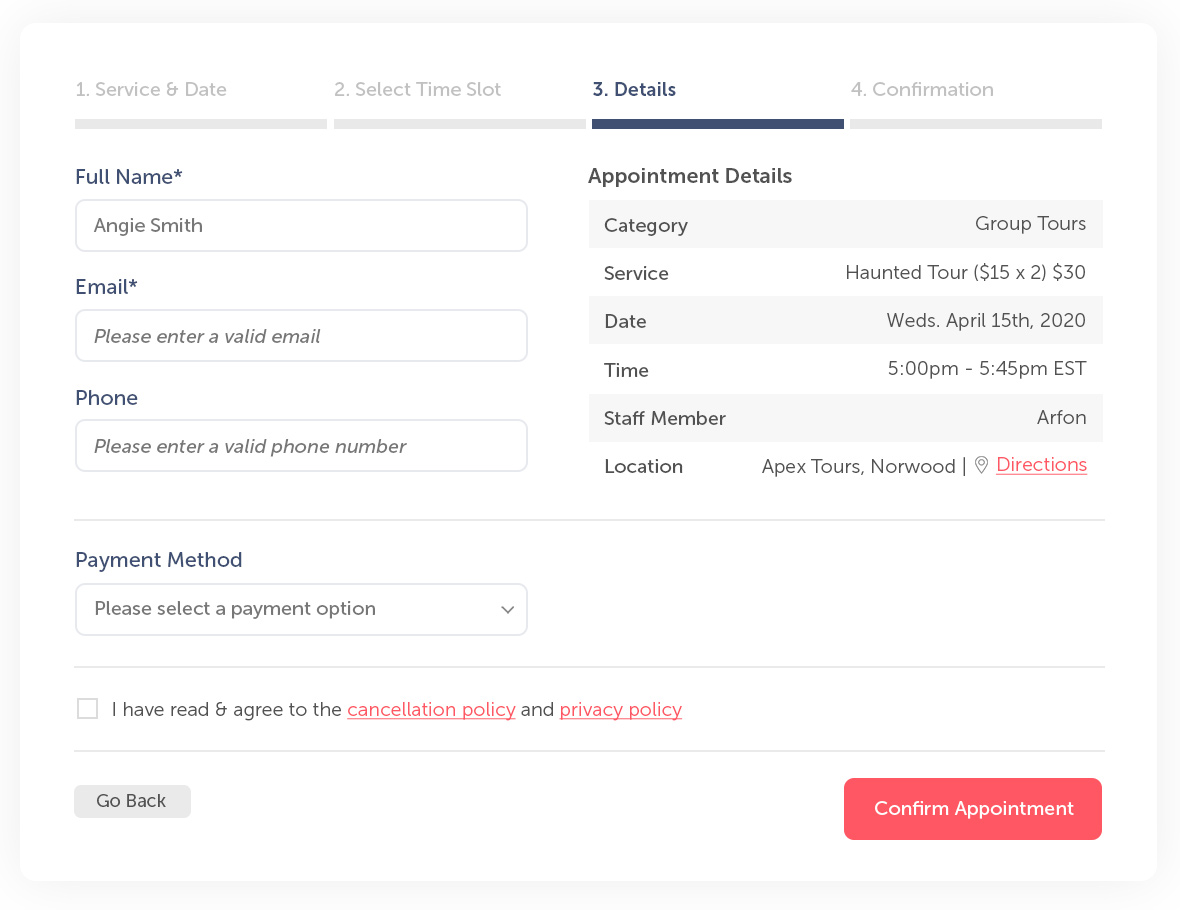Click the location pin icon beside Directions
Viewport: 1180px width, 910px height.
(981, 465)
